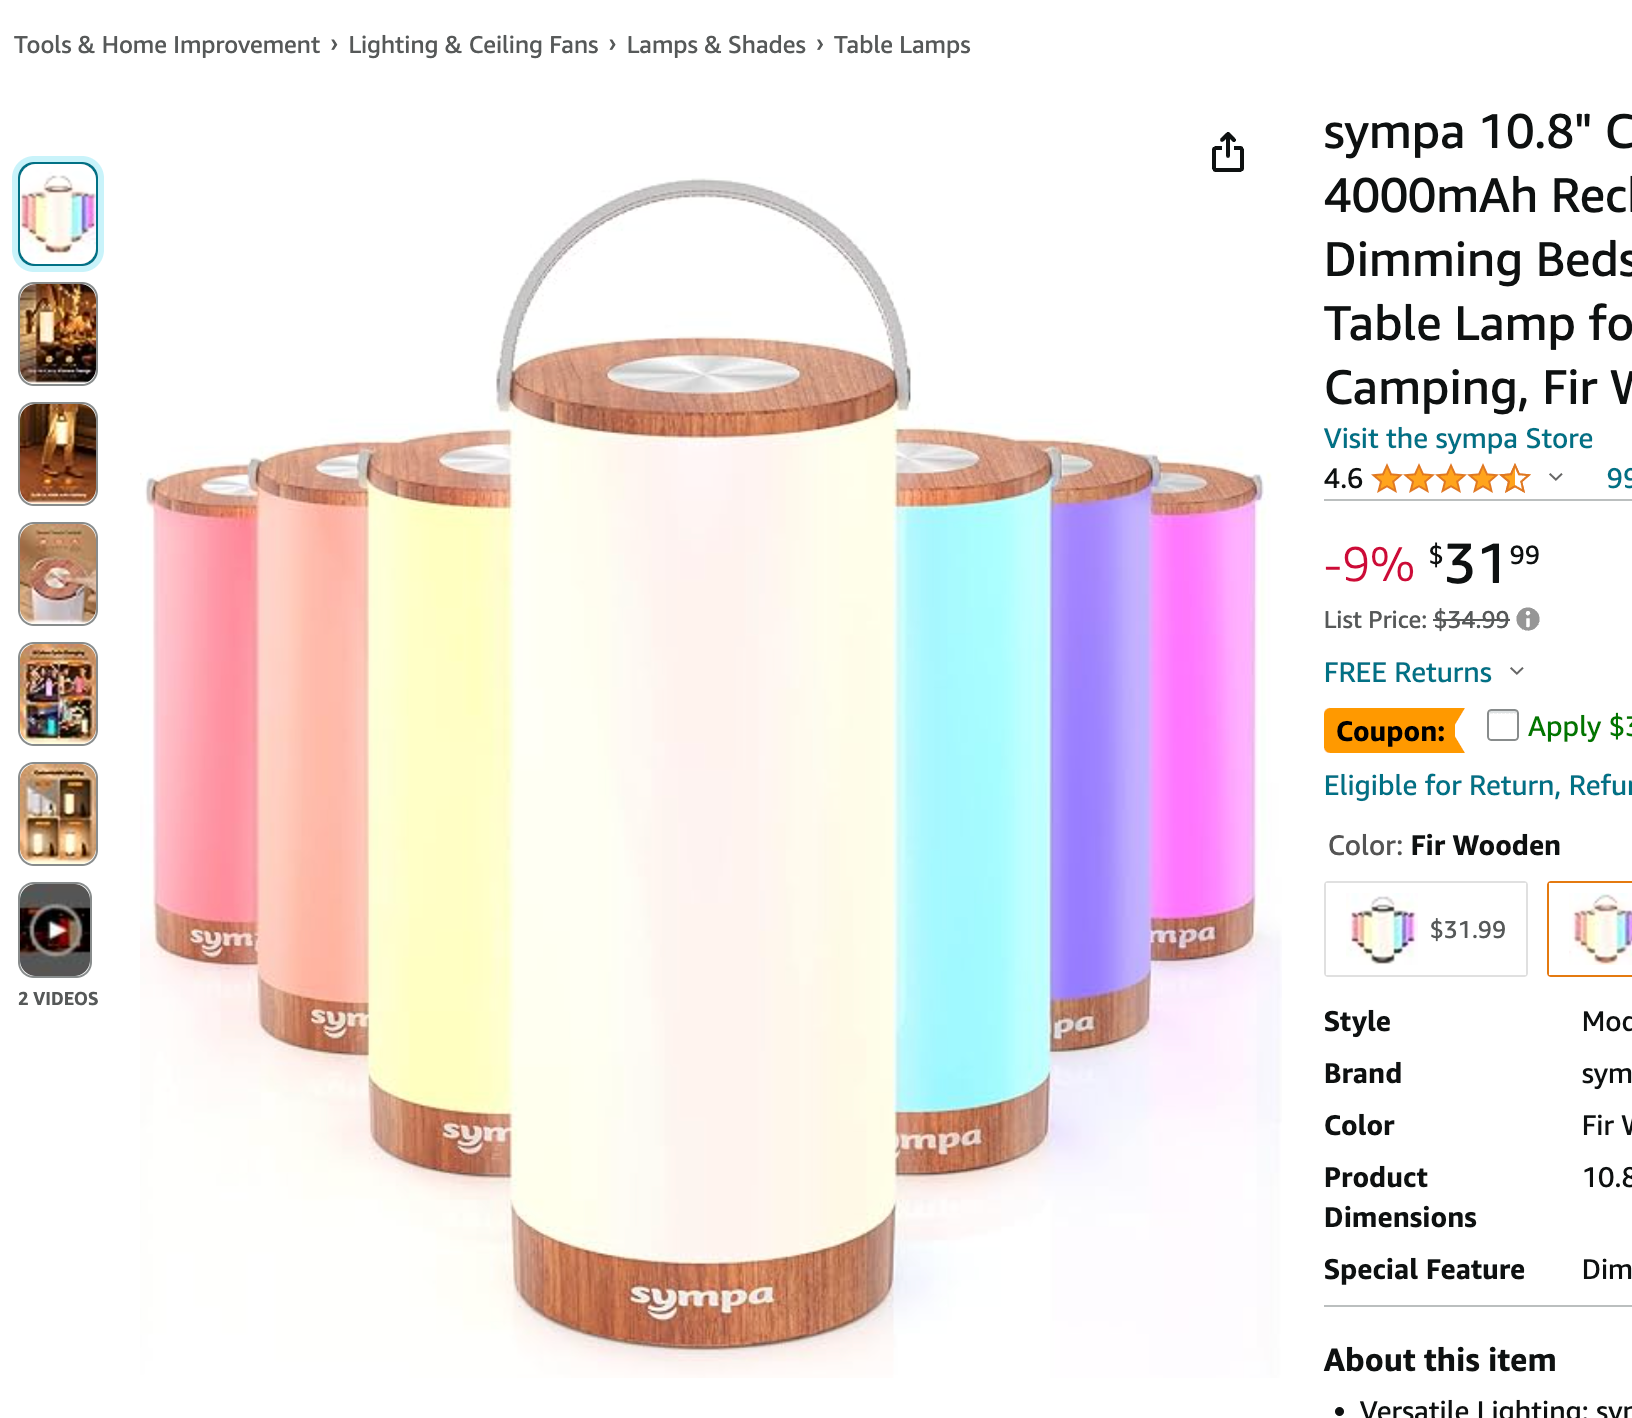
Task: Play the product video thumbnail
Action: (55, 930)
